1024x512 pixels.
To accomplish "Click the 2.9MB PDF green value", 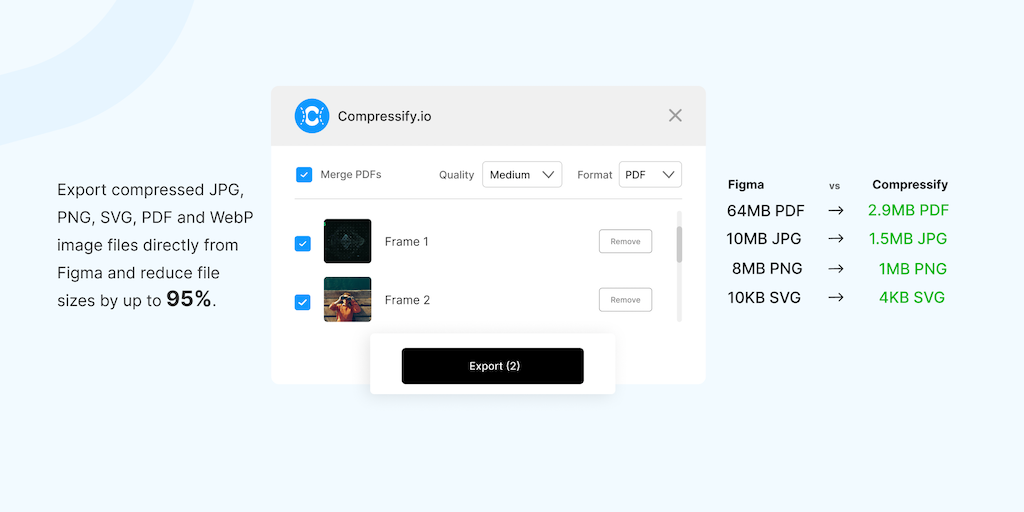I will (908, 210).
